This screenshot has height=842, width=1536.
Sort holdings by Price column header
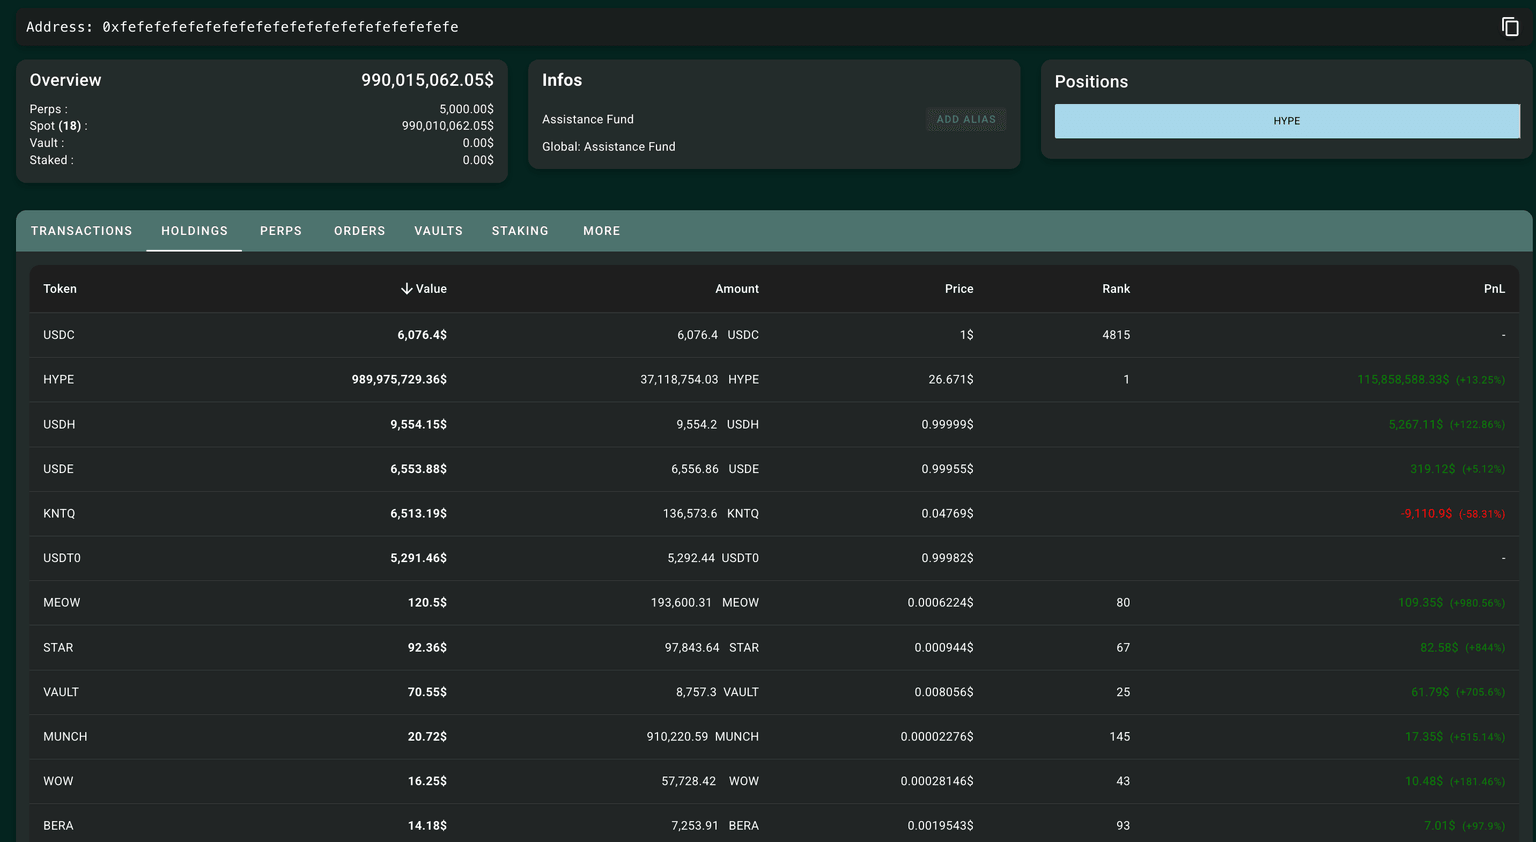(958, 289)
